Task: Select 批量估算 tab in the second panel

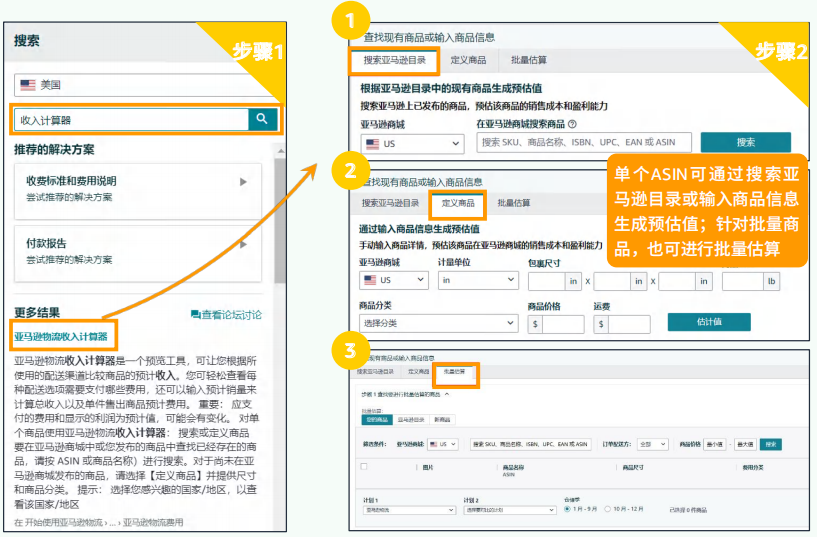Action: tap(514, 203)
